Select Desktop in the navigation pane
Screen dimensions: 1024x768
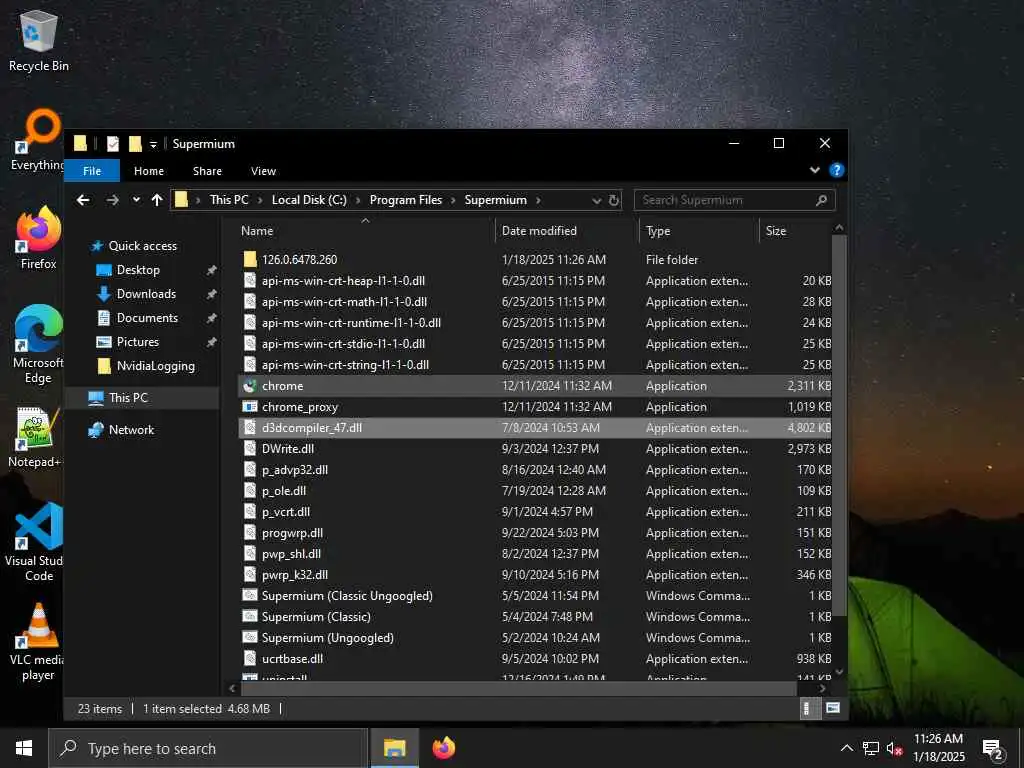click(138, 270)
